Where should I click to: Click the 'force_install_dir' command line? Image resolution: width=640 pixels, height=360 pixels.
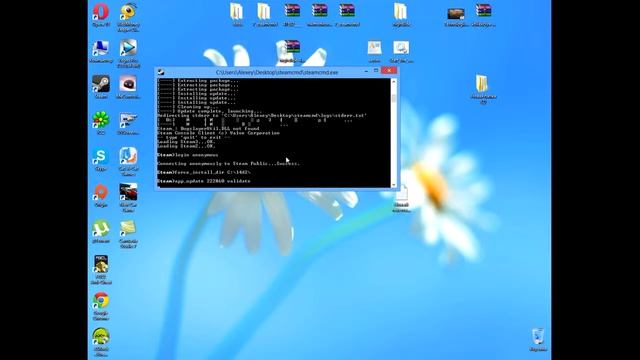[x=204, y=172]
